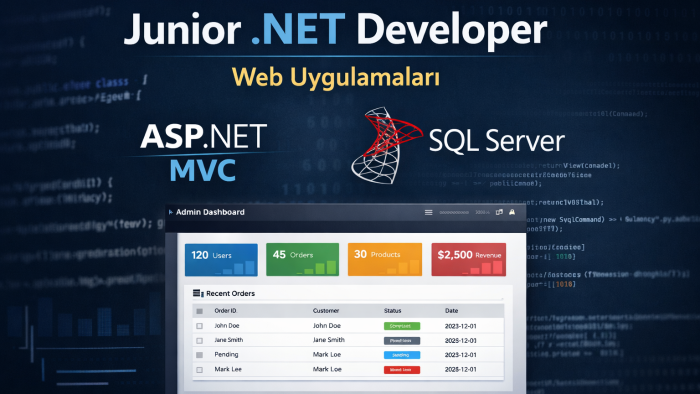The image size is (700, 394).
Task: Check the box for the Mark Lee order row
Action: (x=200, y=369)
